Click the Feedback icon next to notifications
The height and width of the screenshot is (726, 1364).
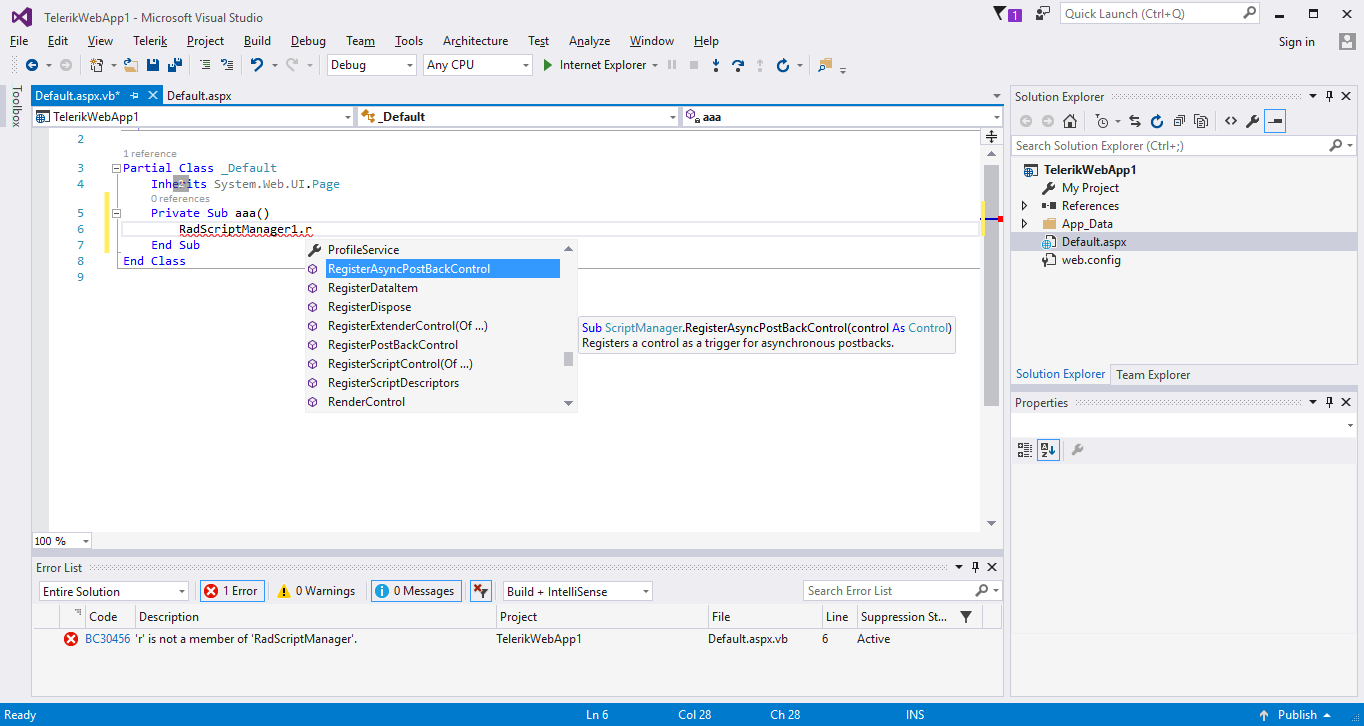tap(1043, 13)
